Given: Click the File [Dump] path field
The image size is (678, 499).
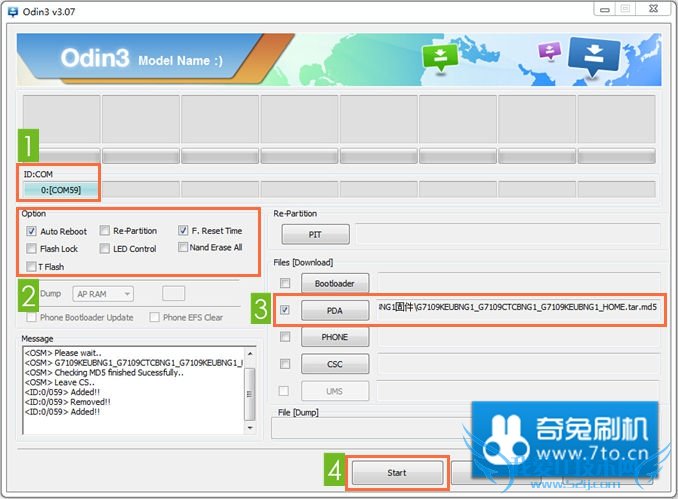Looking at the screenshot, I should pos(371,429).
